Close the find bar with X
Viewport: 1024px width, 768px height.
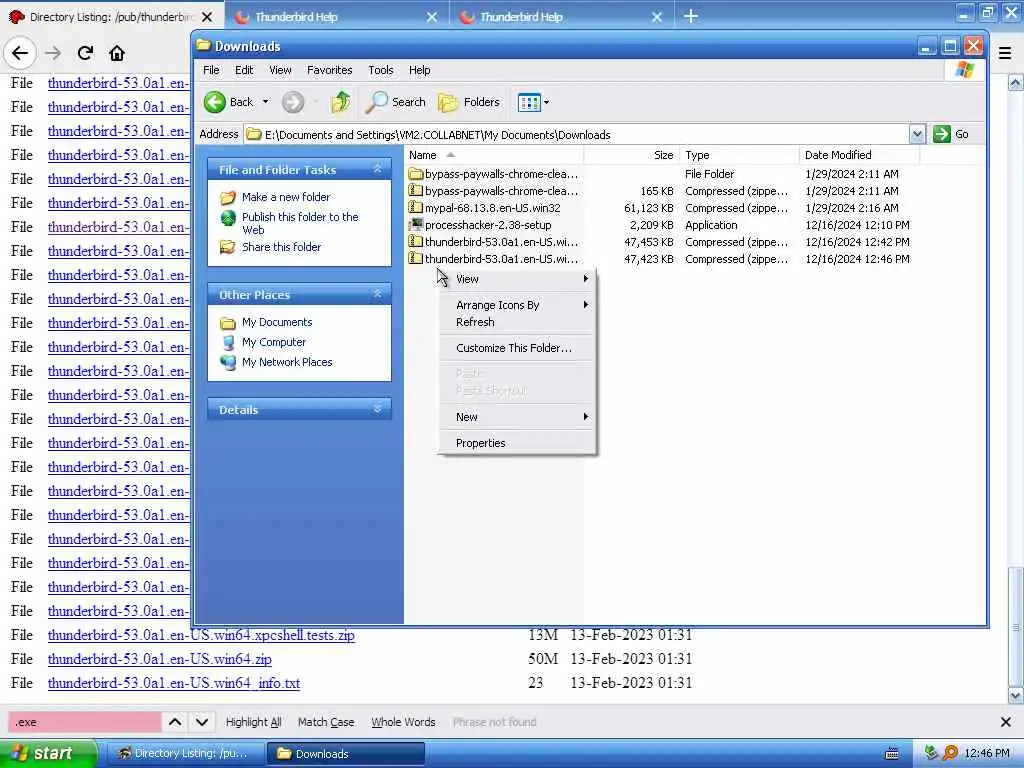click(1006, 722)
